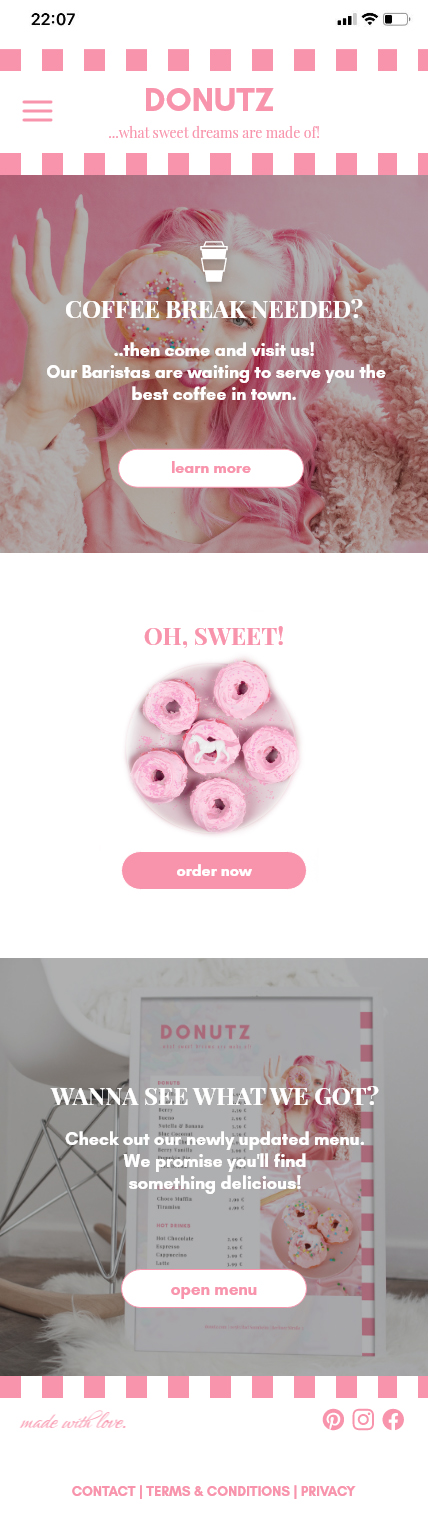428x1522 pixels.
Task: Click the open menu button
Action: pyautogui.click(x=214, y=1289)
